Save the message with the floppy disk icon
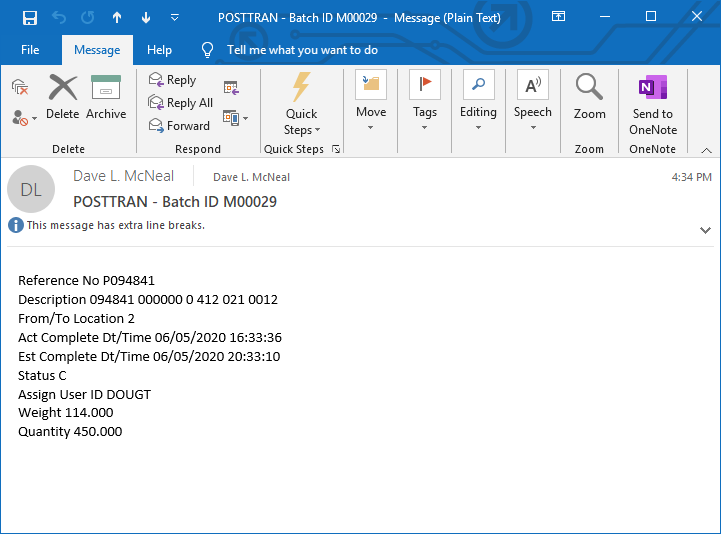 pyautogui.click(x=30, y=18)
